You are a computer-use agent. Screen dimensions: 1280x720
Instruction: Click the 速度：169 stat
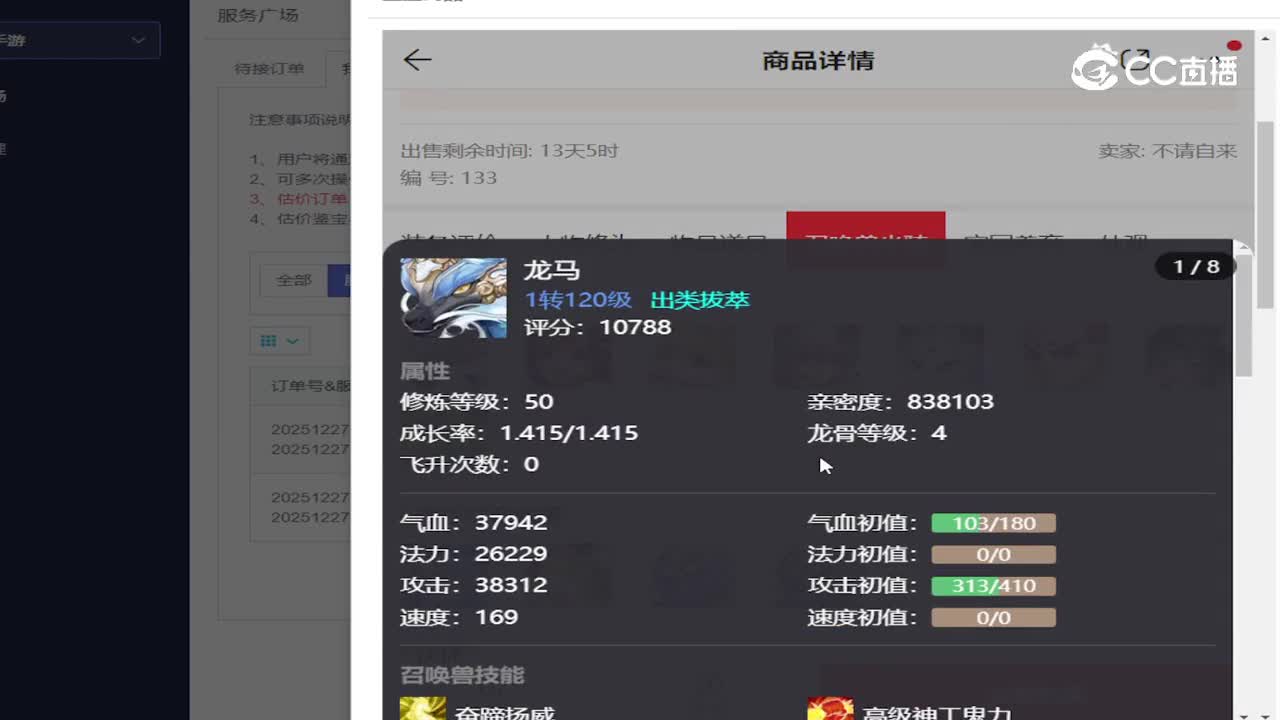[459, 617]
